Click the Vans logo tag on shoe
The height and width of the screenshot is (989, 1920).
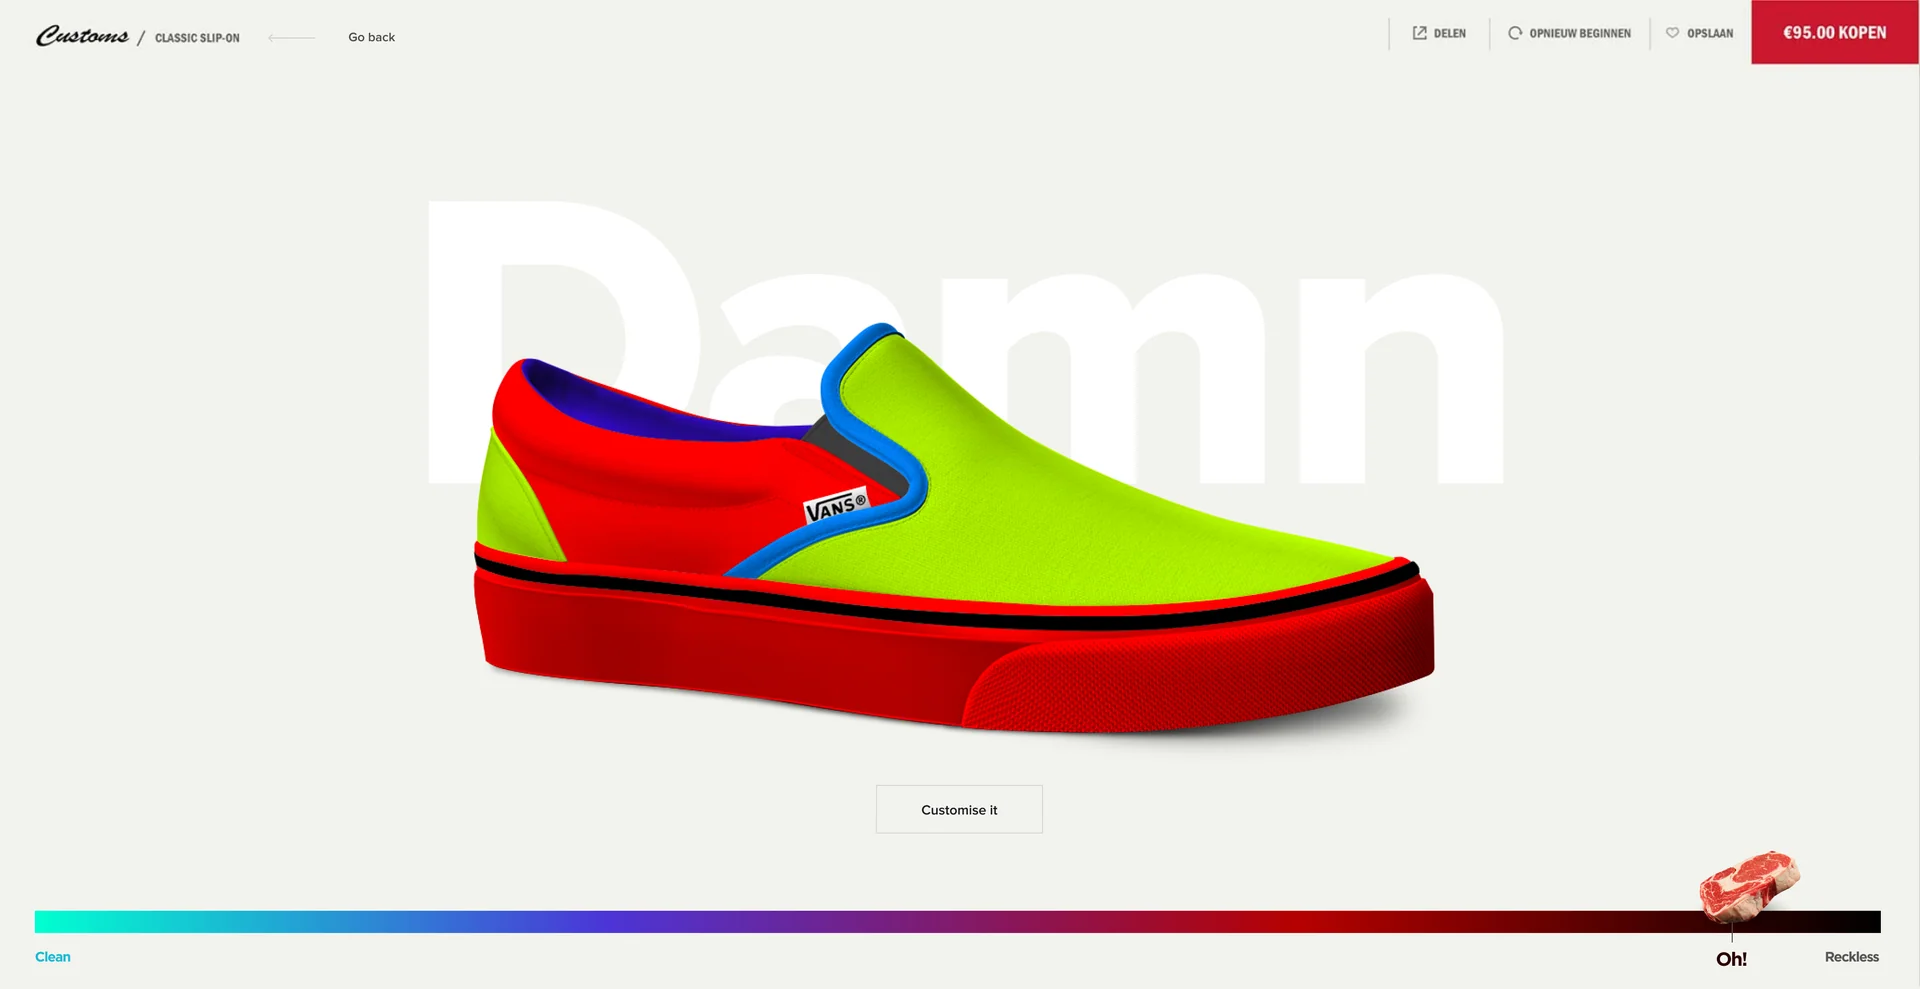[x=836, y=506]
